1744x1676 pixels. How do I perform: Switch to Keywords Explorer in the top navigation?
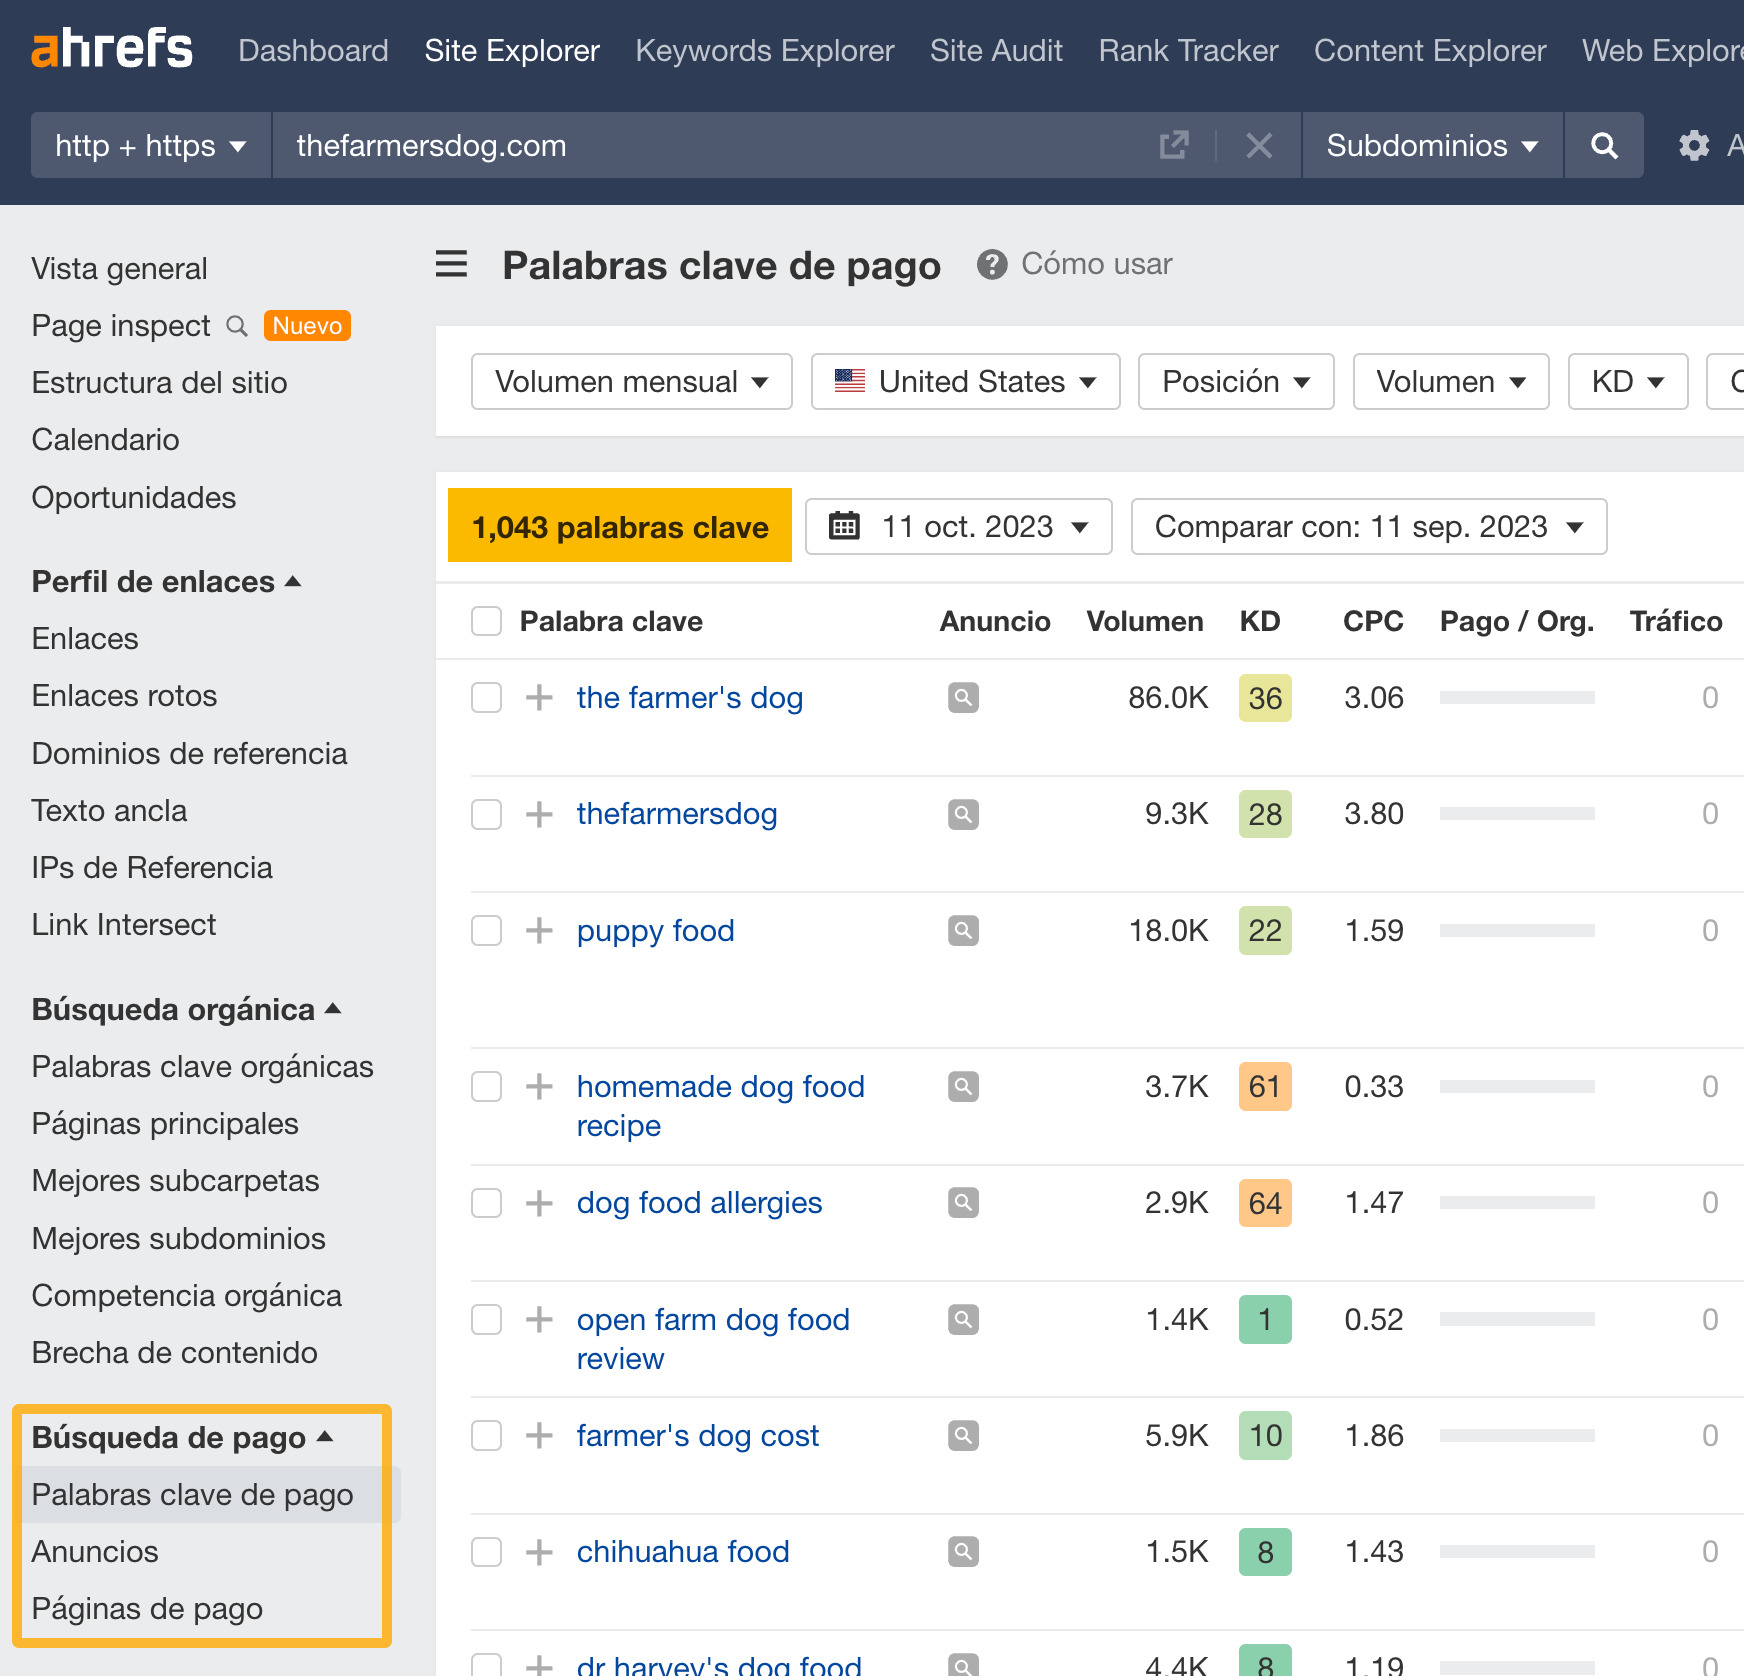(764, 50)
